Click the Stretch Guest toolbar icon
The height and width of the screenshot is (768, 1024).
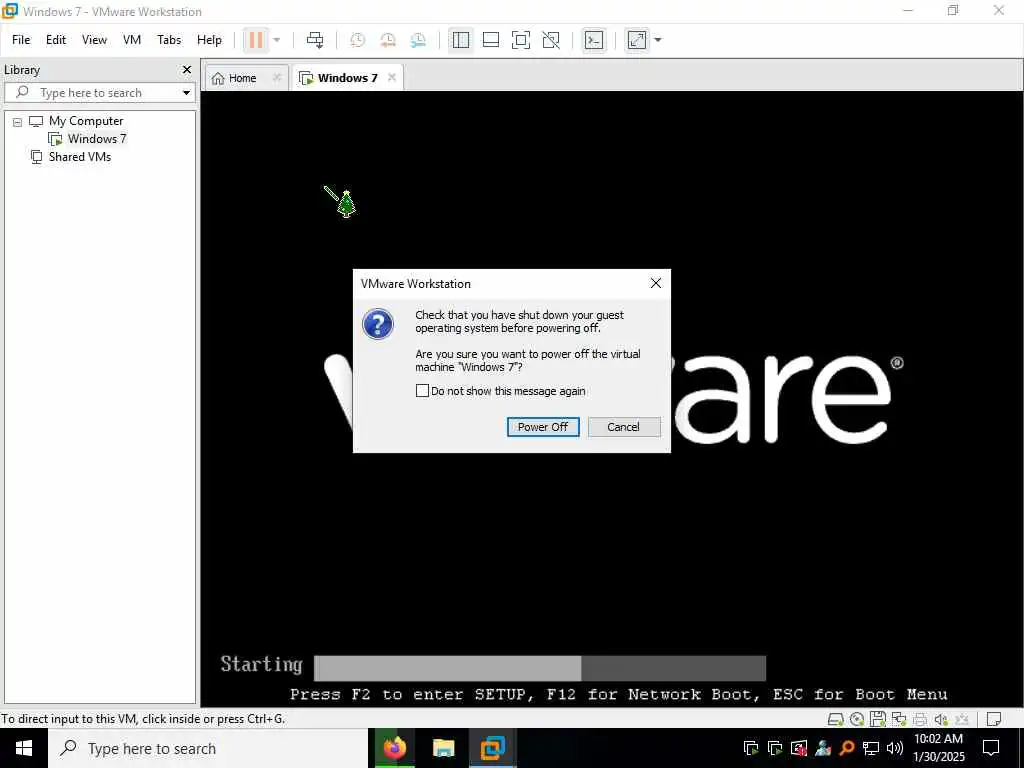coord(637,40)
